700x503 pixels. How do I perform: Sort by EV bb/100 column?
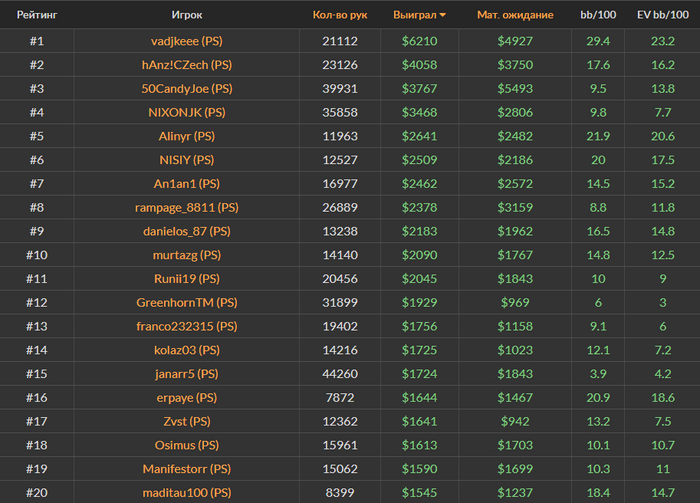click(663, 15)
